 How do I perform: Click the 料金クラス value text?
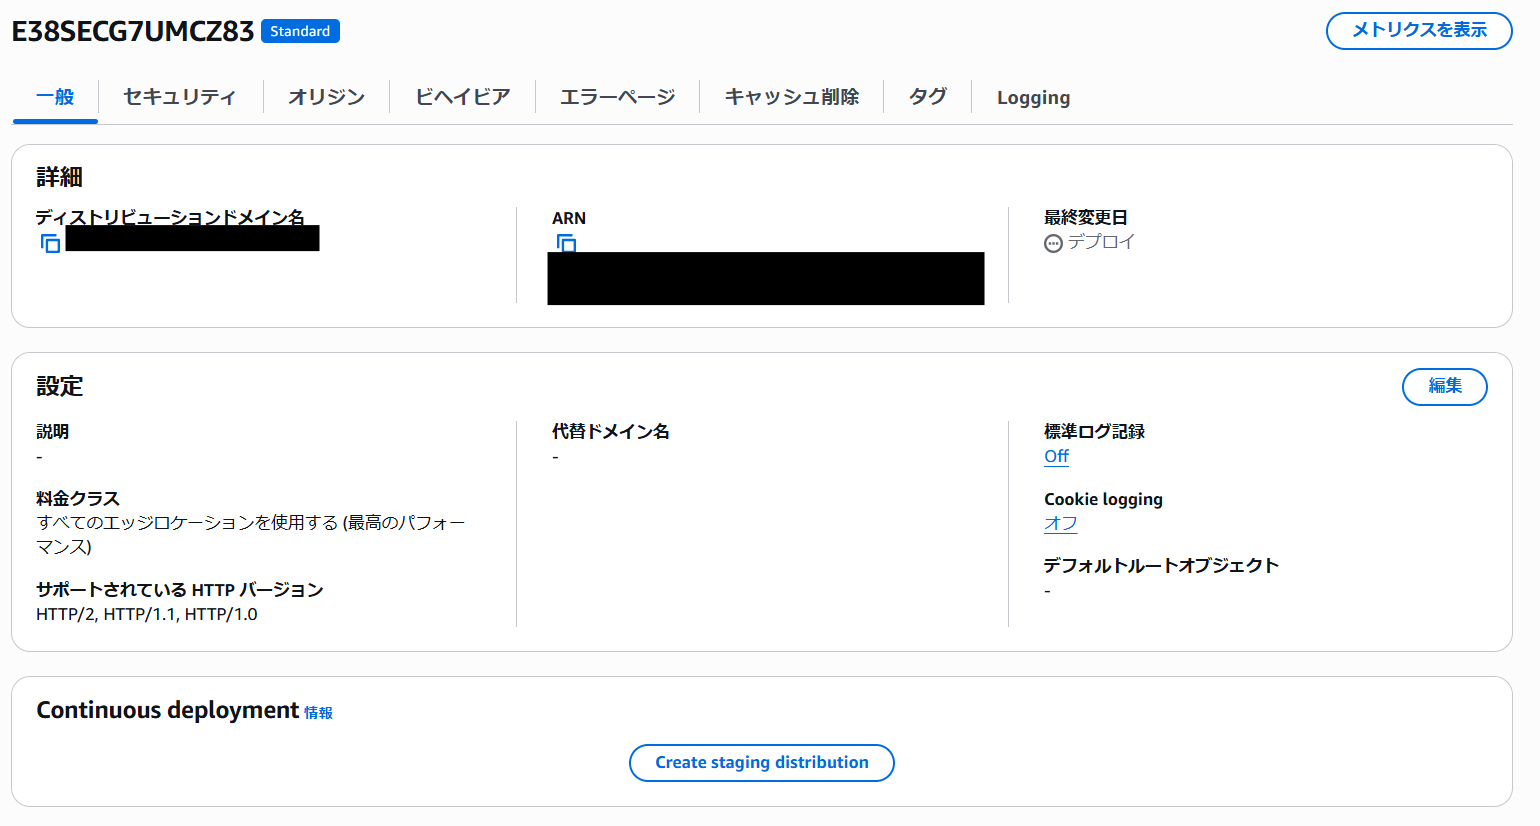click(250, 535)
